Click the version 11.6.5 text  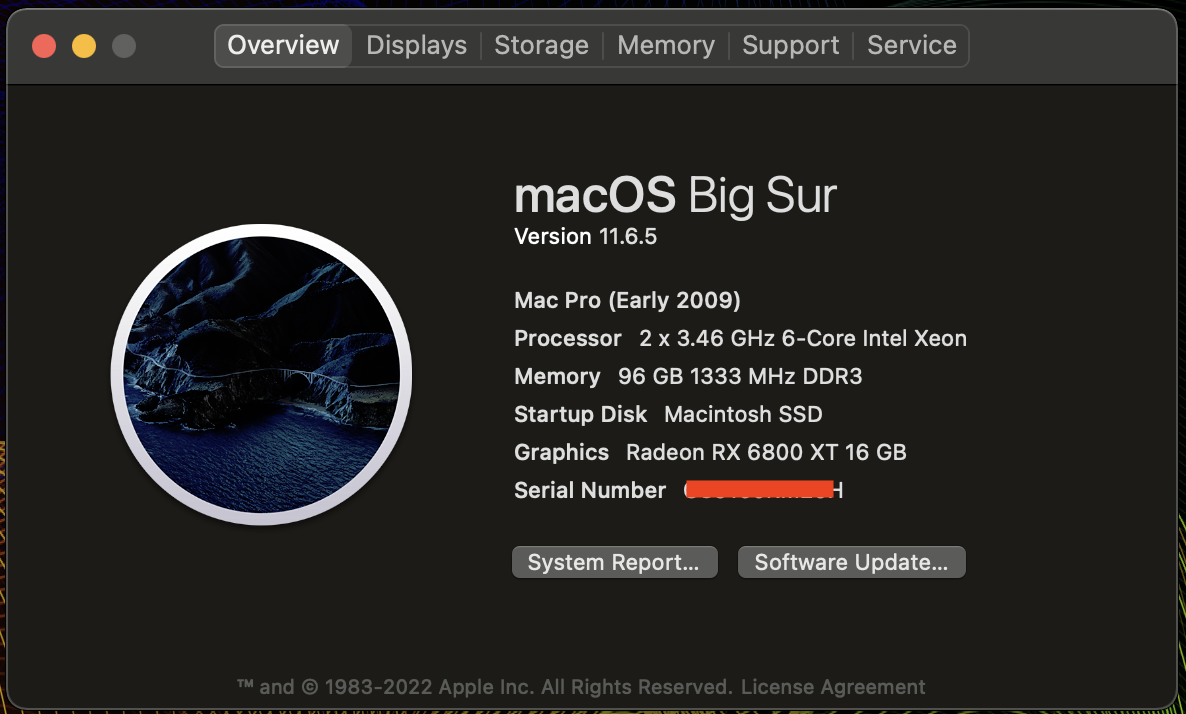click(x=585, y=237)
